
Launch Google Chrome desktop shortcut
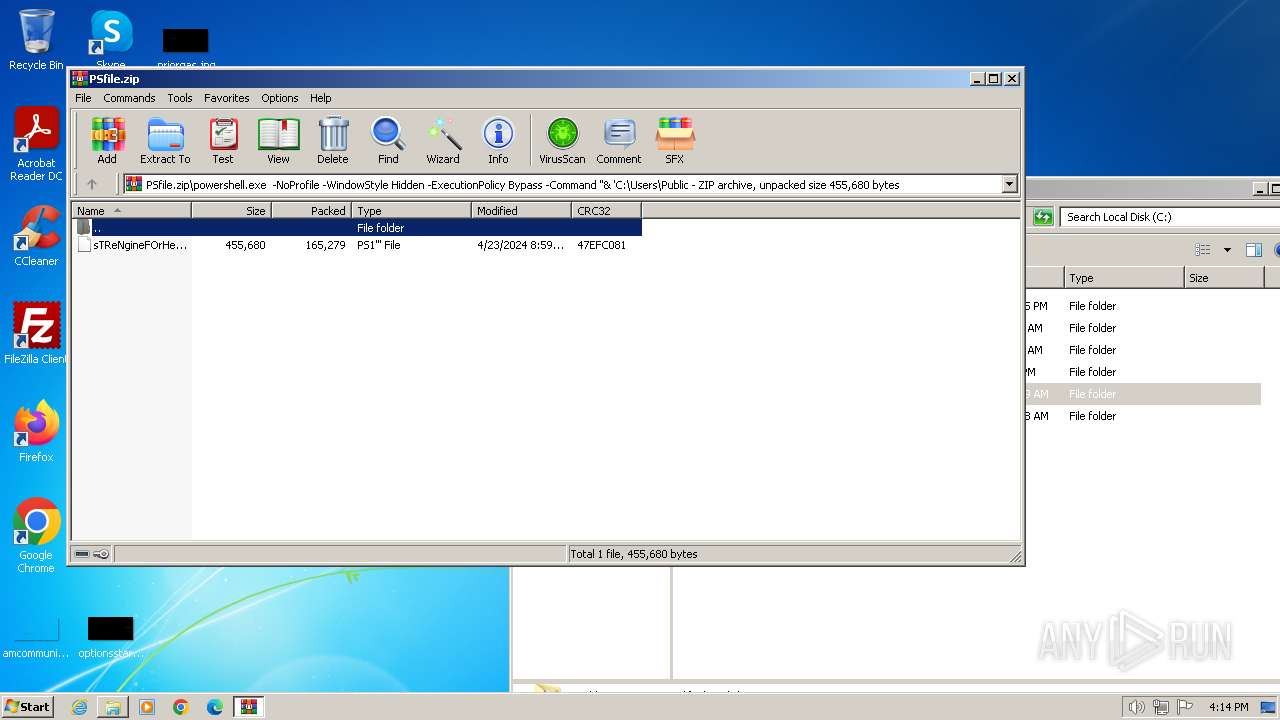tap(36, 536)
